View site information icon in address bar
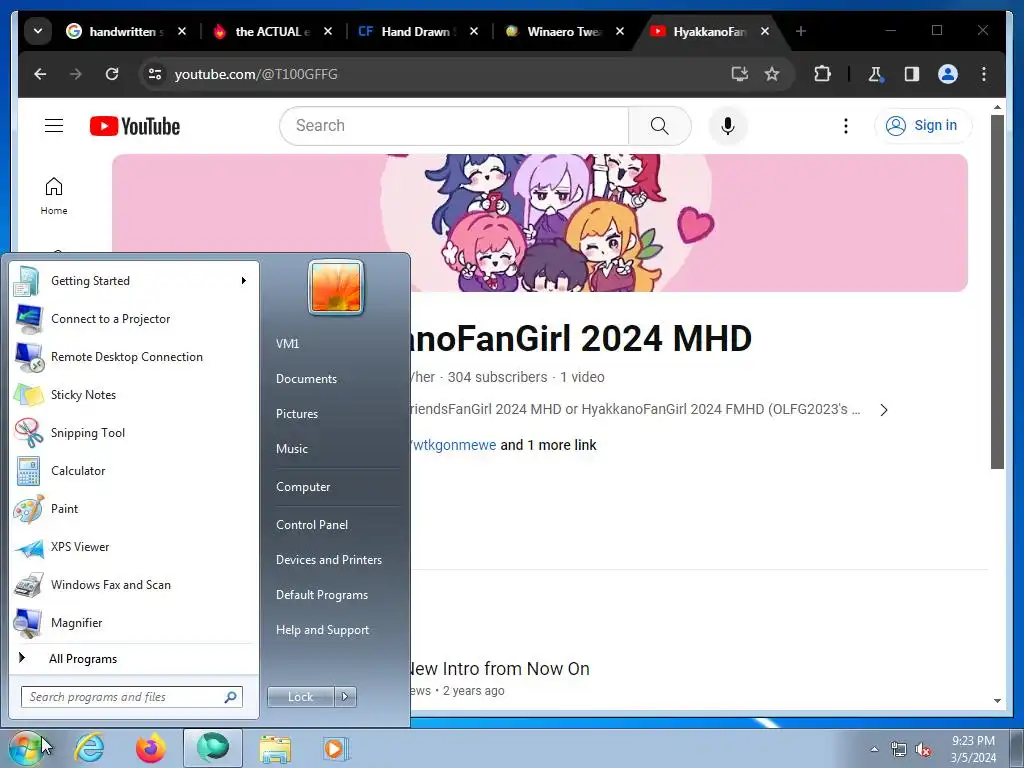Viewport: 1024px width, 768px height. (155, 74)
